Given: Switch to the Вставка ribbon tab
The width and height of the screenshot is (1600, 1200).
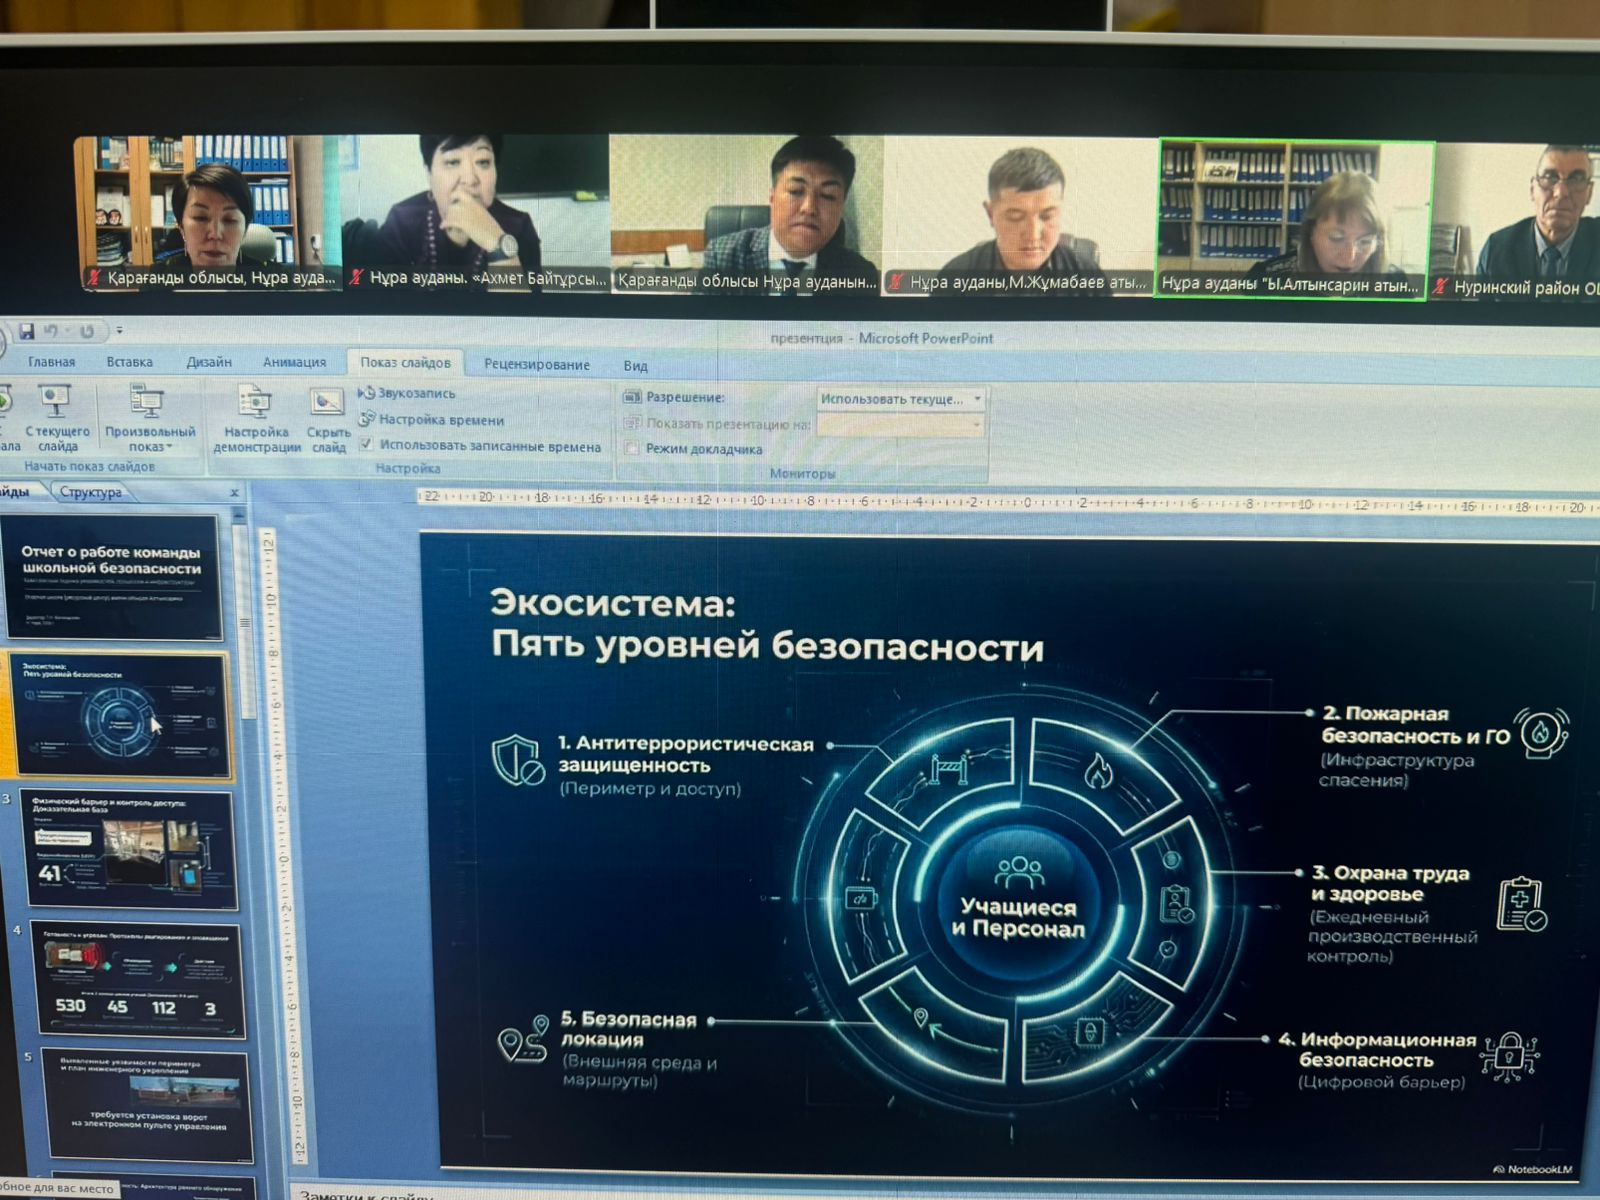Looking at the screenshot, I should tap(129, 362).
